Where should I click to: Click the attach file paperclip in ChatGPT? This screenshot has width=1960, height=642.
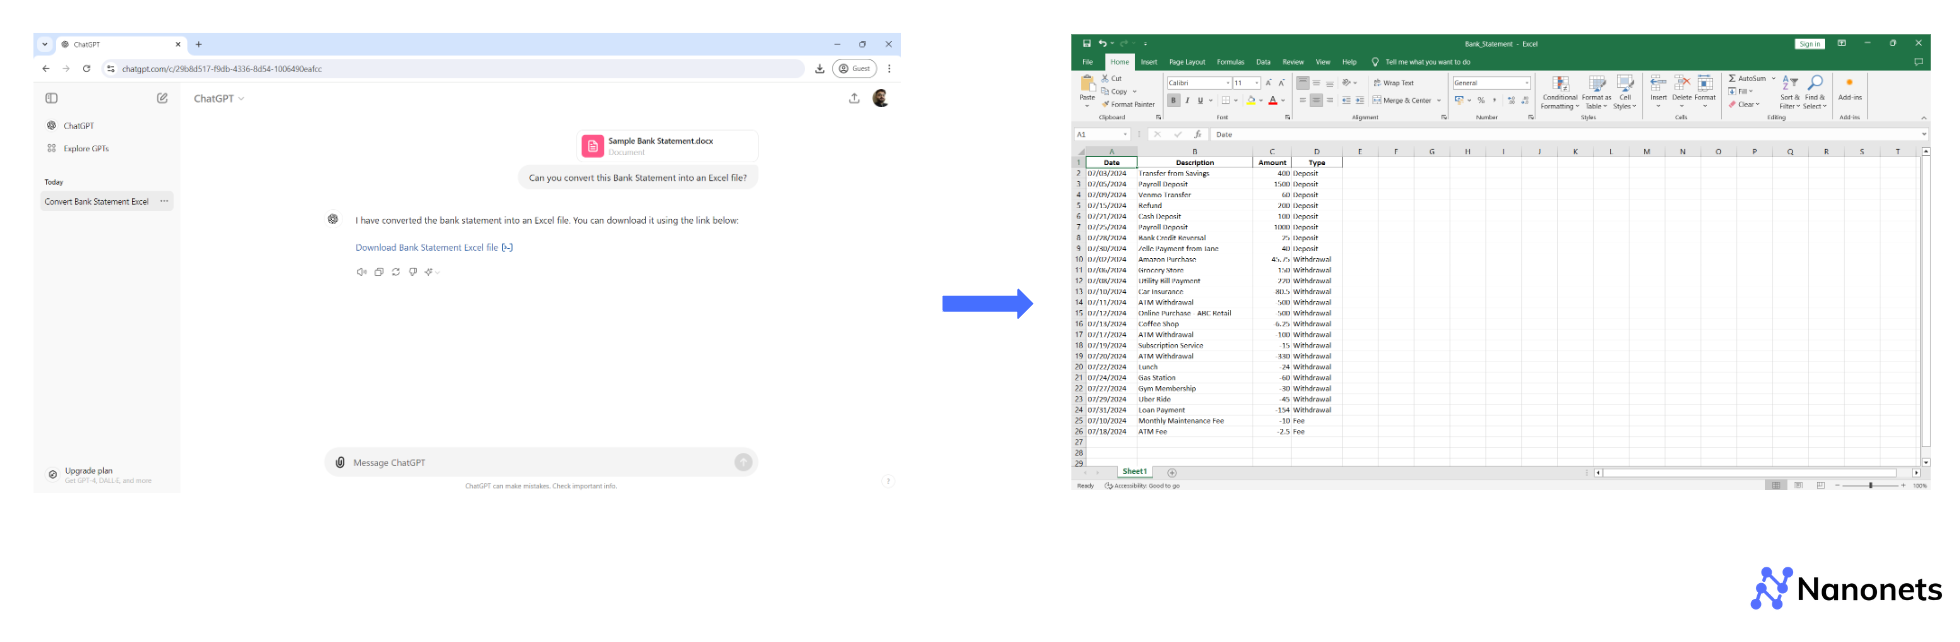340,462
